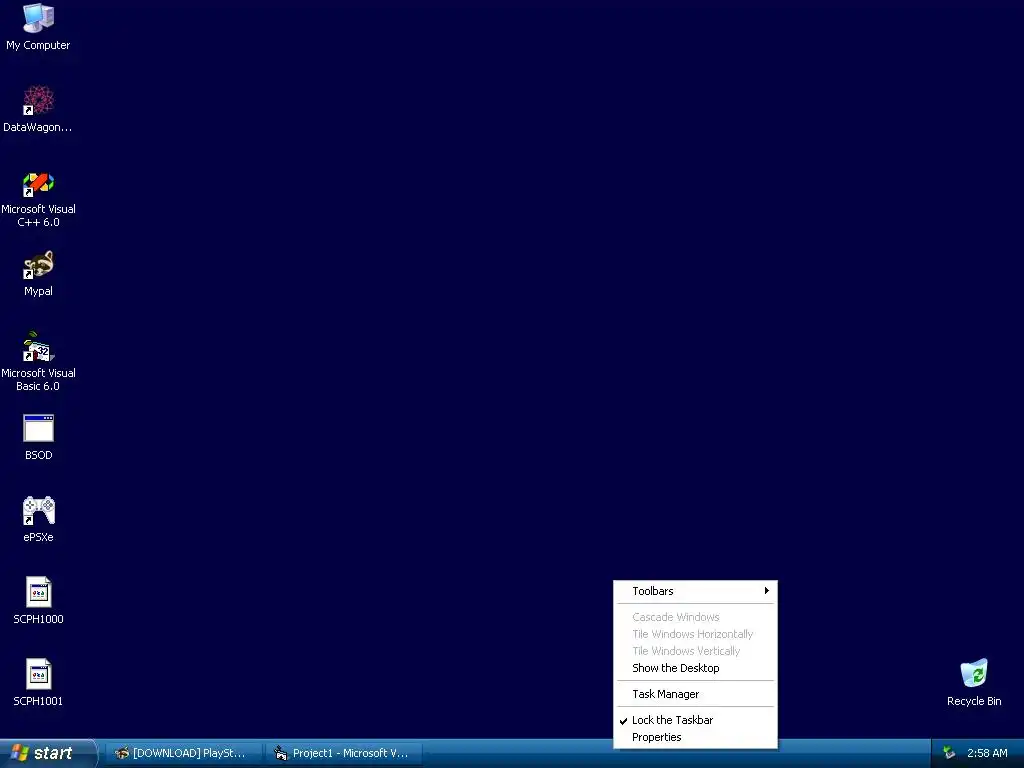Click the Tile Windows Horizontally entry
The image size is (1024, 768).
click(696, 634)
